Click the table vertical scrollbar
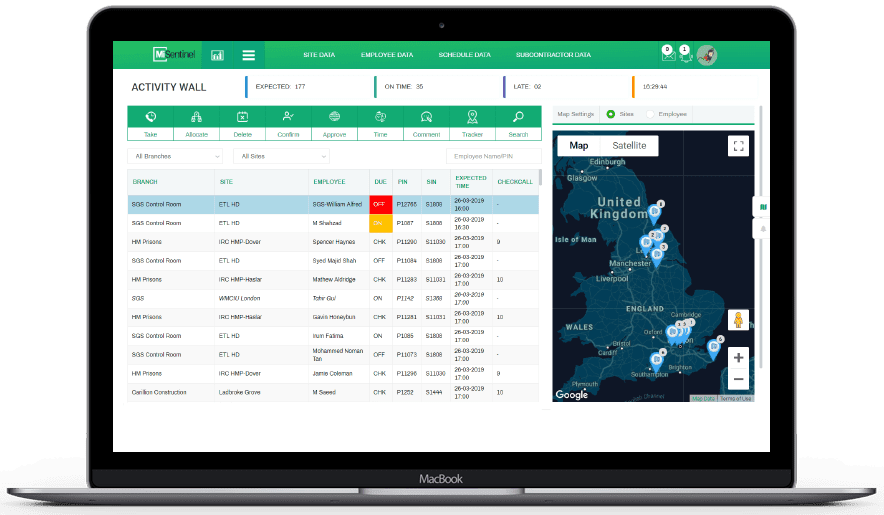The width and height of the screenshot is (884, 515). 541,177
